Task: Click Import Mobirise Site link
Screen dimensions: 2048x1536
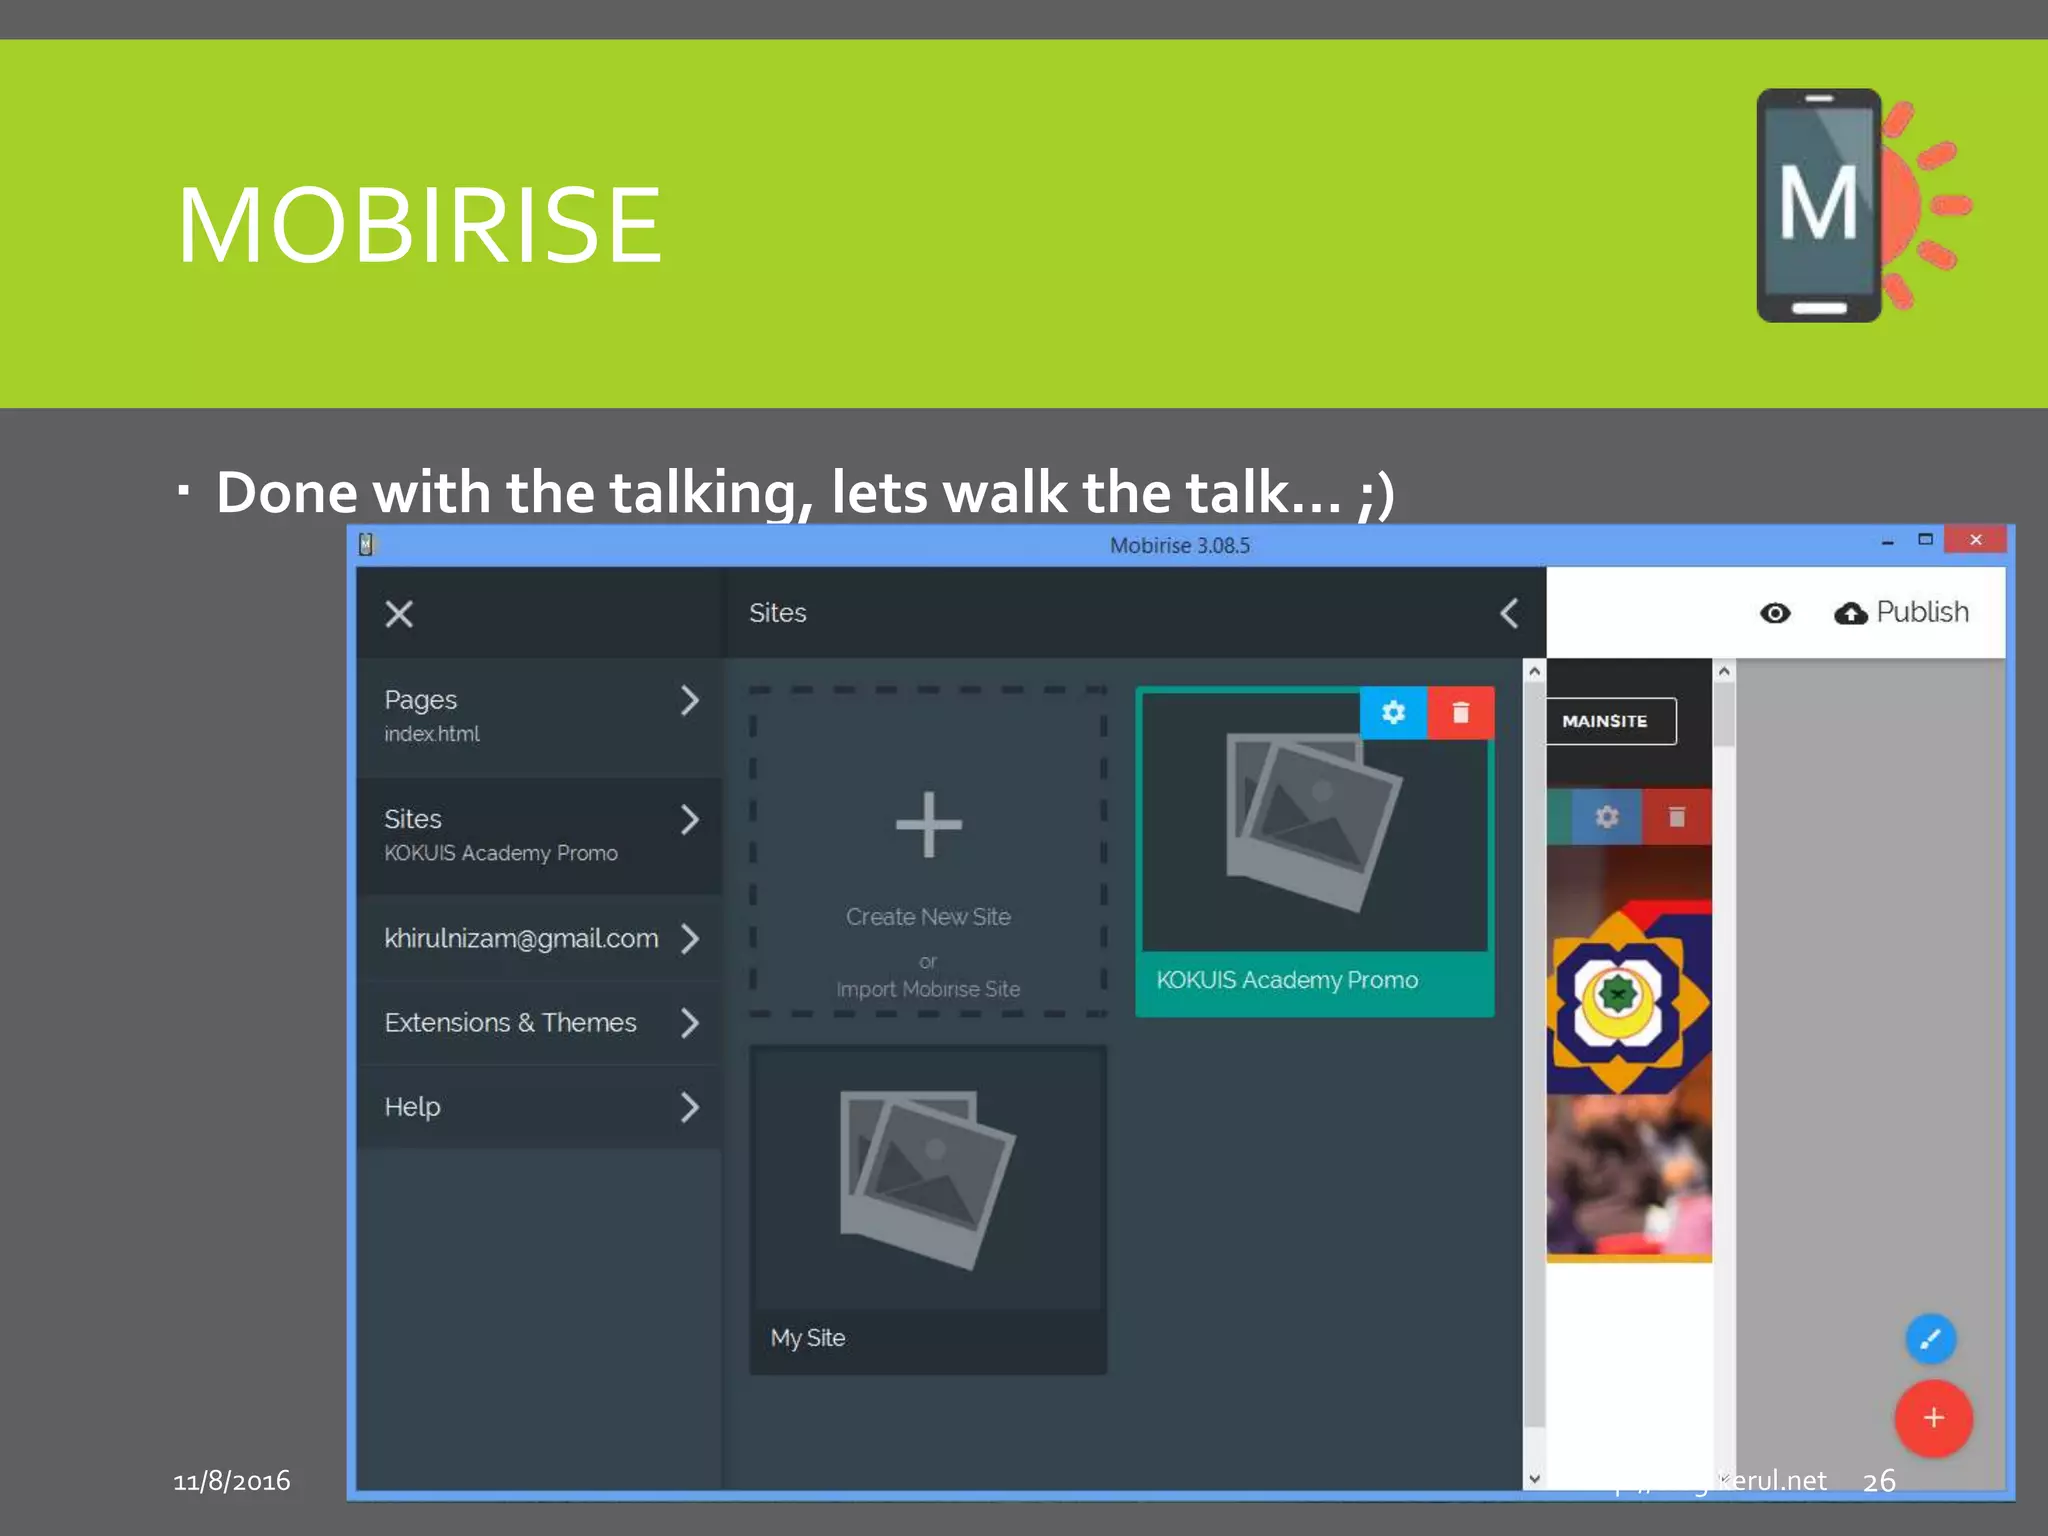Action: [928, 989]
